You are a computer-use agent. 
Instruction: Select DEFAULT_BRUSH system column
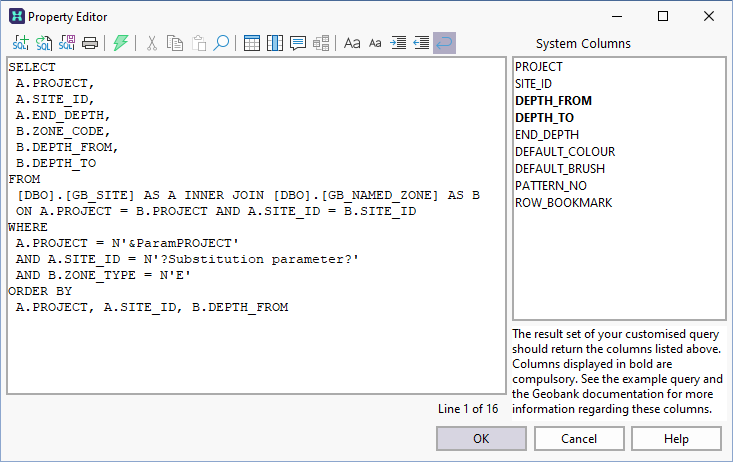tap(560, 168)
